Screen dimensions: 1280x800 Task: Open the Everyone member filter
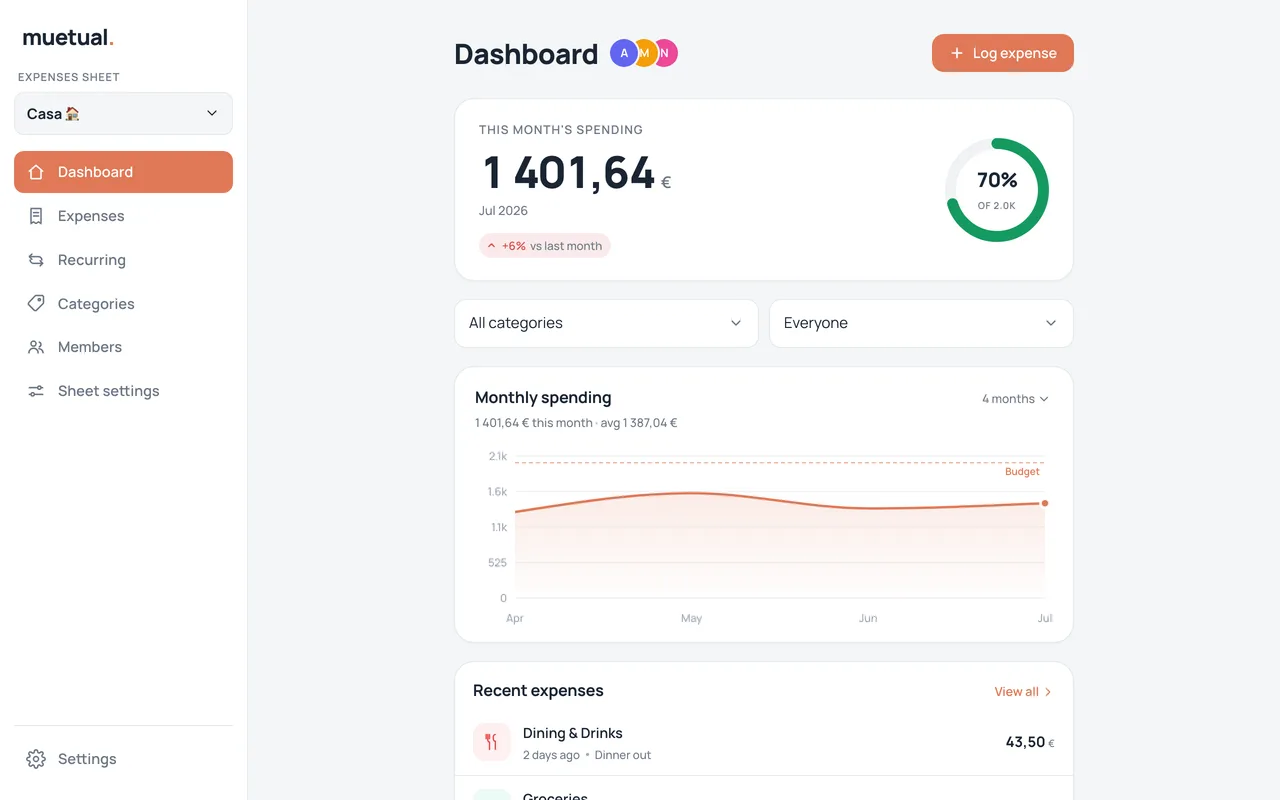click(921, 323)
